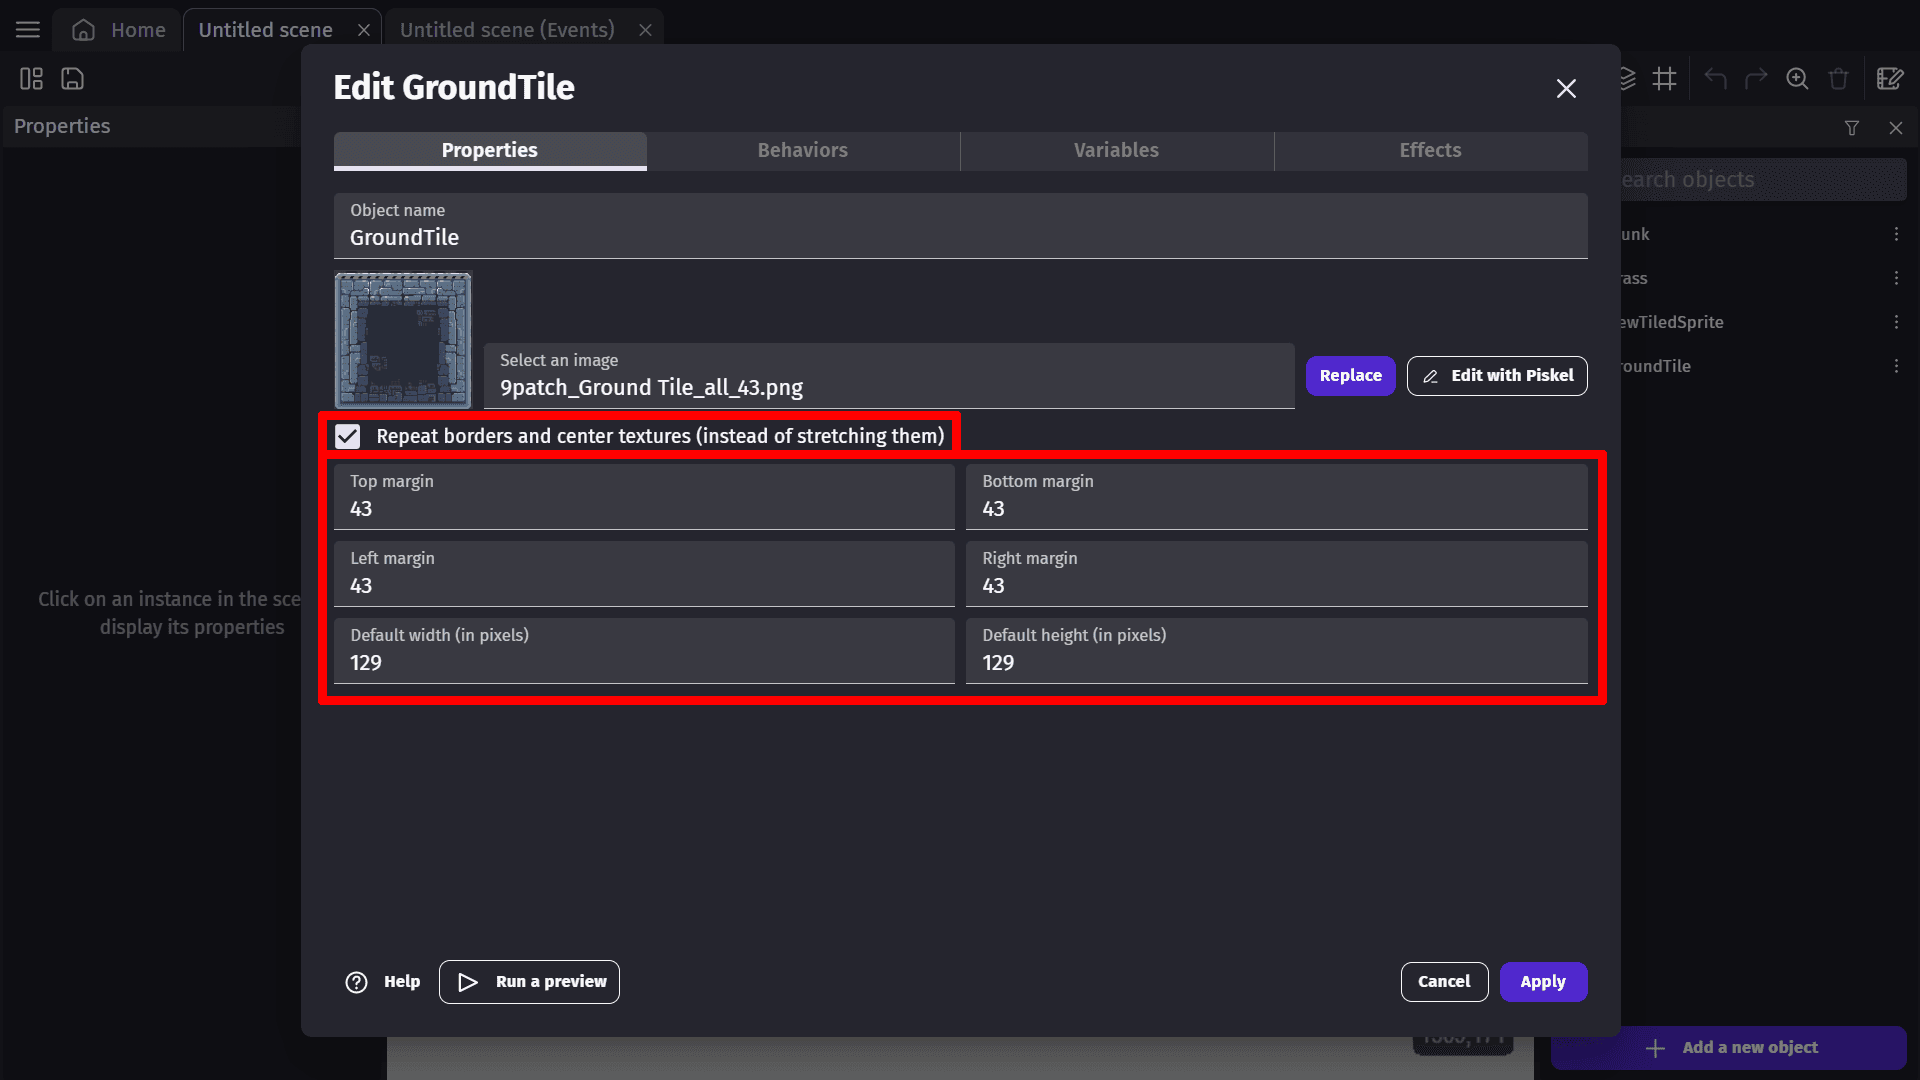Click the panels layout icon
The height and width of the screenshot is (1080, 1920).
point(31,79)
